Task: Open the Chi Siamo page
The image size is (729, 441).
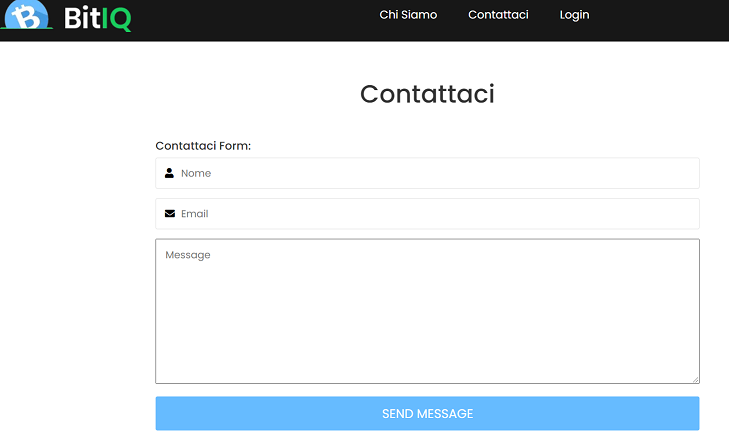Action: tap(408, 15)
